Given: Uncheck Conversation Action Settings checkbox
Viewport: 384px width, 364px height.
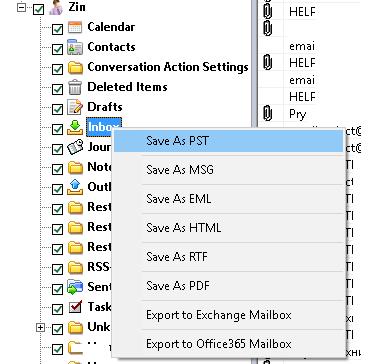Looking at the screenshot, I should point(57,69).
